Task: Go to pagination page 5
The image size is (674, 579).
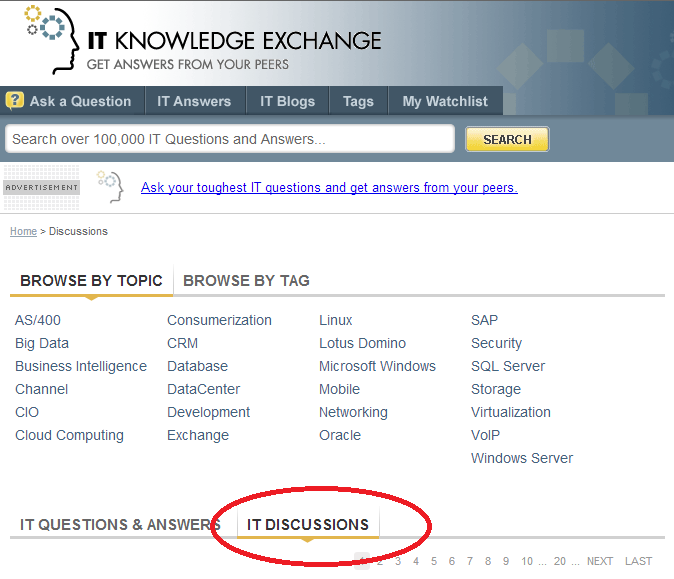Action: click(434, 561)
